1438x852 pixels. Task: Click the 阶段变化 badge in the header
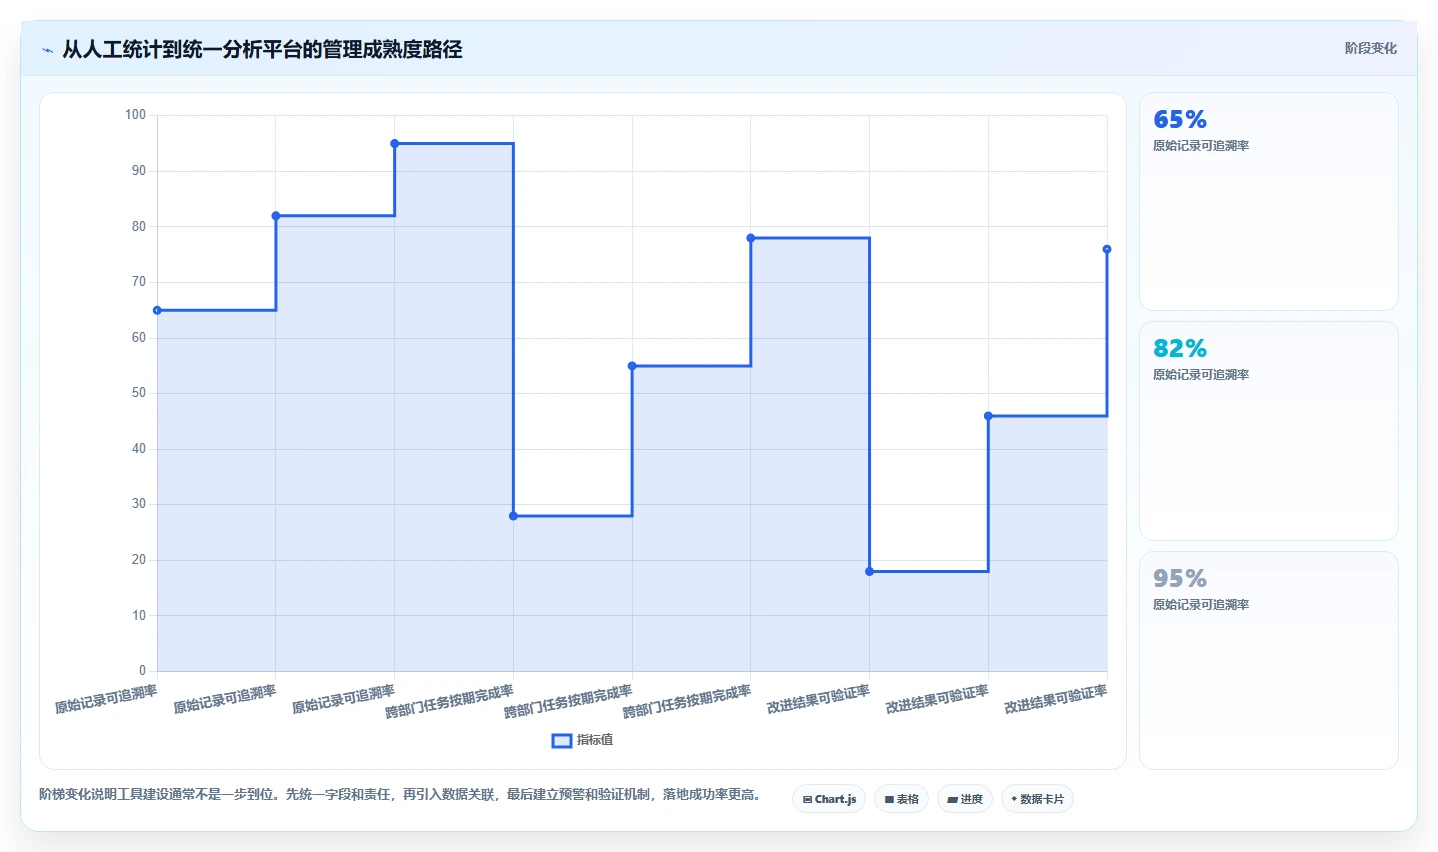1370,48
